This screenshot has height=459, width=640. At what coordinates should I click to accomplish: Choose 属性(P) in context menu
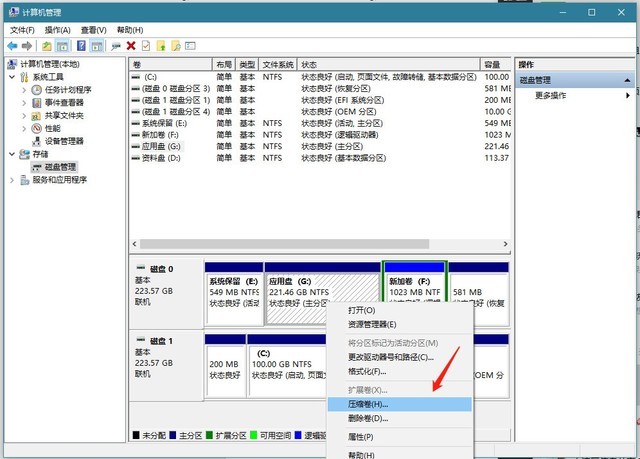(400, 437)
